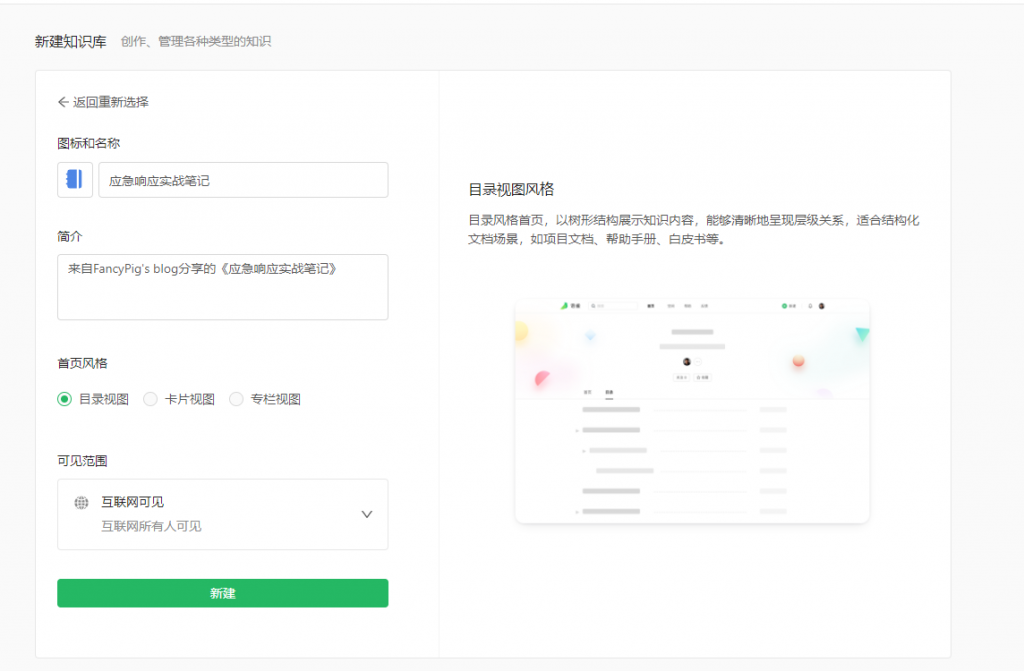Image resolution: width=1024 pixels, height=671 pixels.
Task: Open the 互联网可见 visibility dropdown
Action: [x=223, y=514]
